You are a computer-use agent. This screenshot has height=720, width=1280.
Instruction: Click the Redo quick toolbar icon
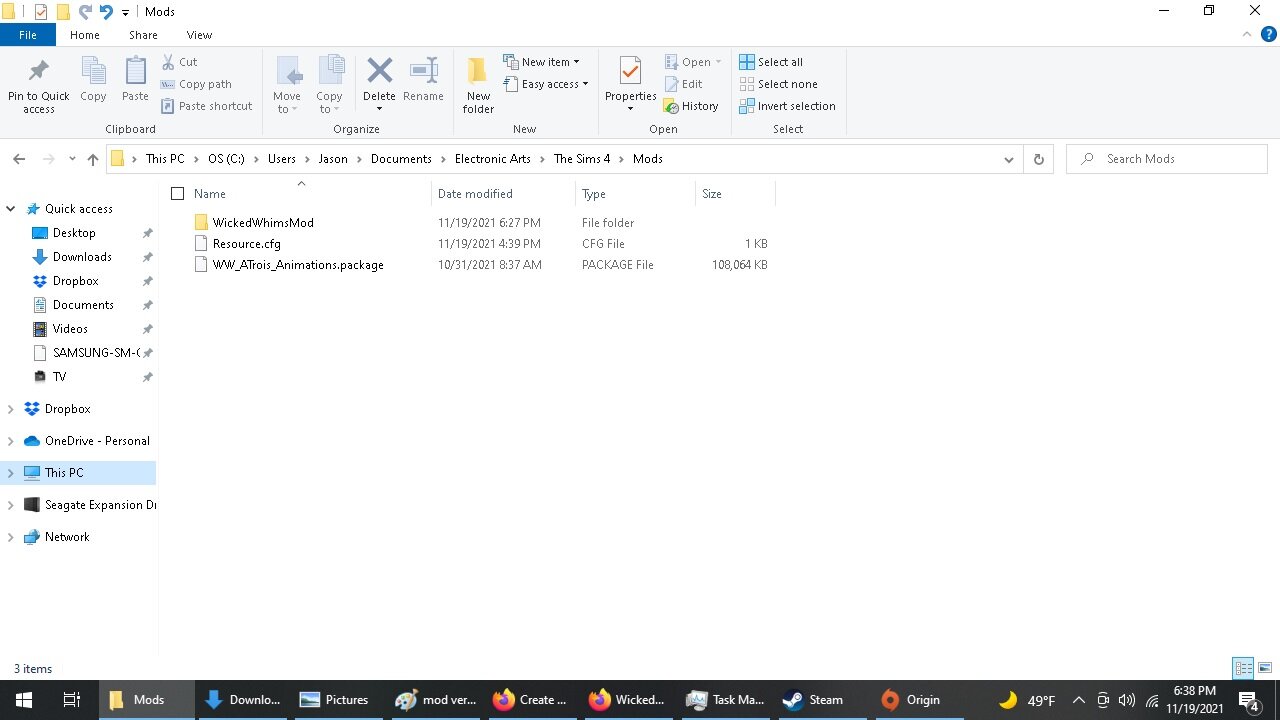pos(85,12)
